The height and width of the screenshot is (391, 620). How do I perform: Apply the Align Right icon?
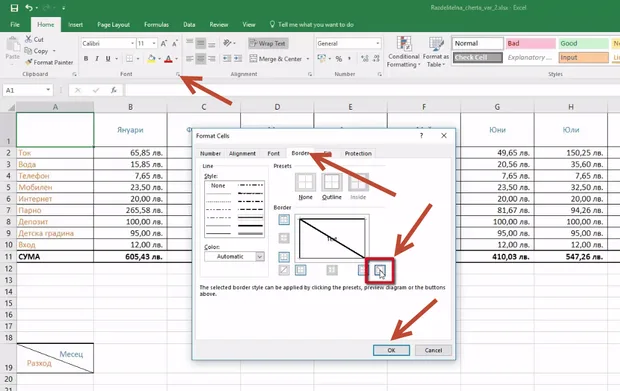point(212,59)
